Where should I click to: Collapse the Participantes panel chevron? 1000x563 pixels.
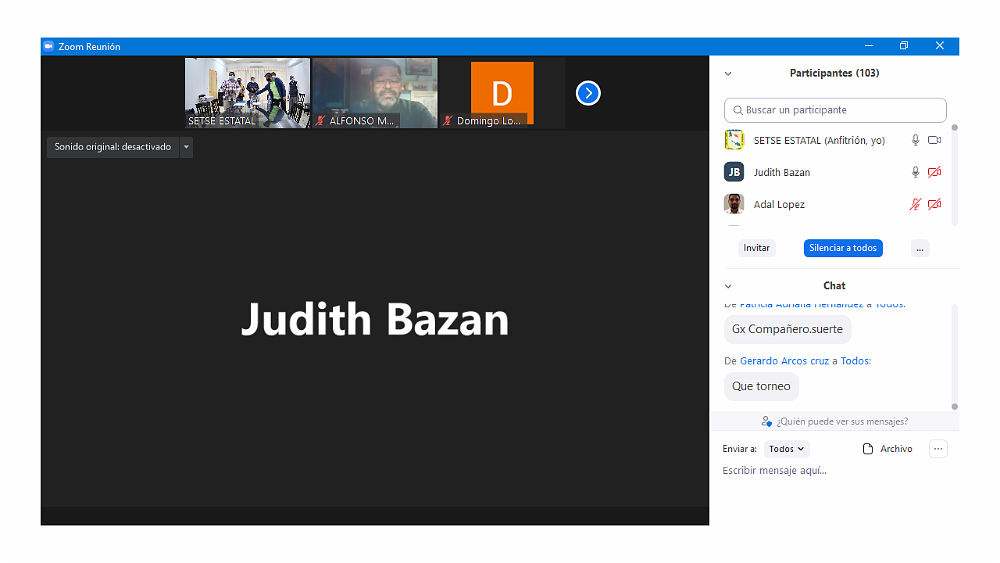pyautogui.click(x=728, y=73)
